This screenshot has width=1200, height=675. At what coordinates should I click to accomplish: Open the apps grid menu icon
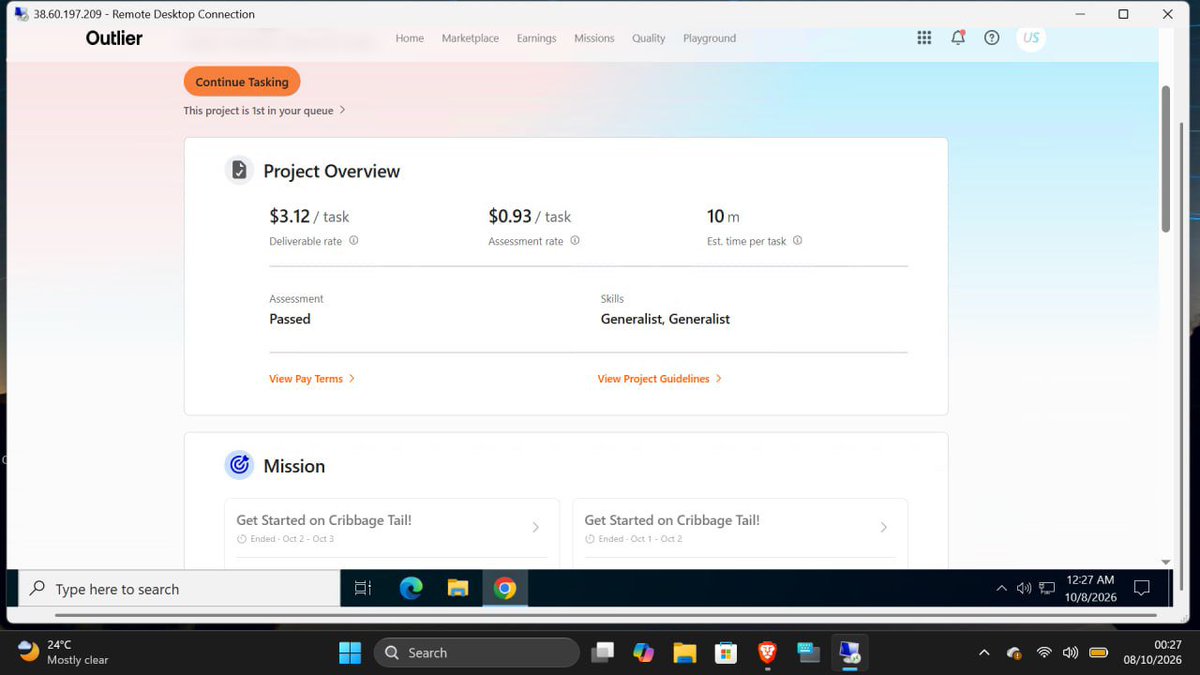tap(924, 38)
